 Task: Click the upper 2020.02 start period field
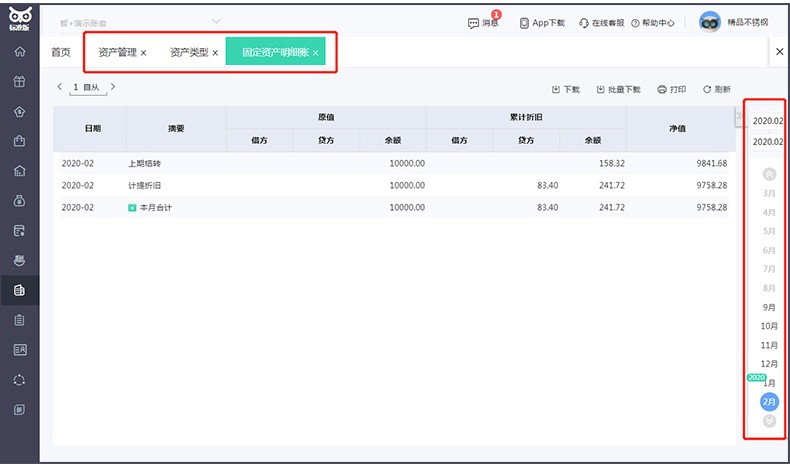point(767,121)
